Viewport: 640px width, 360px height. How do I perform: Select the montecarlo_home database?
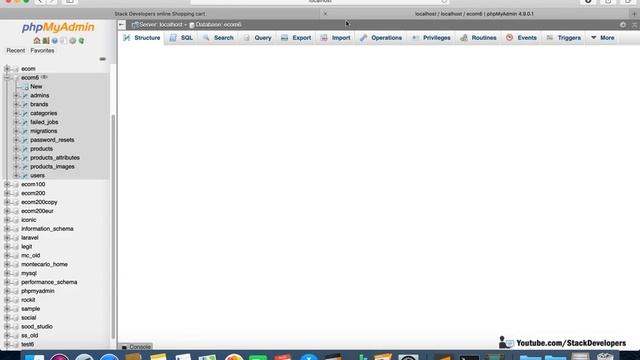coord(44,264)
